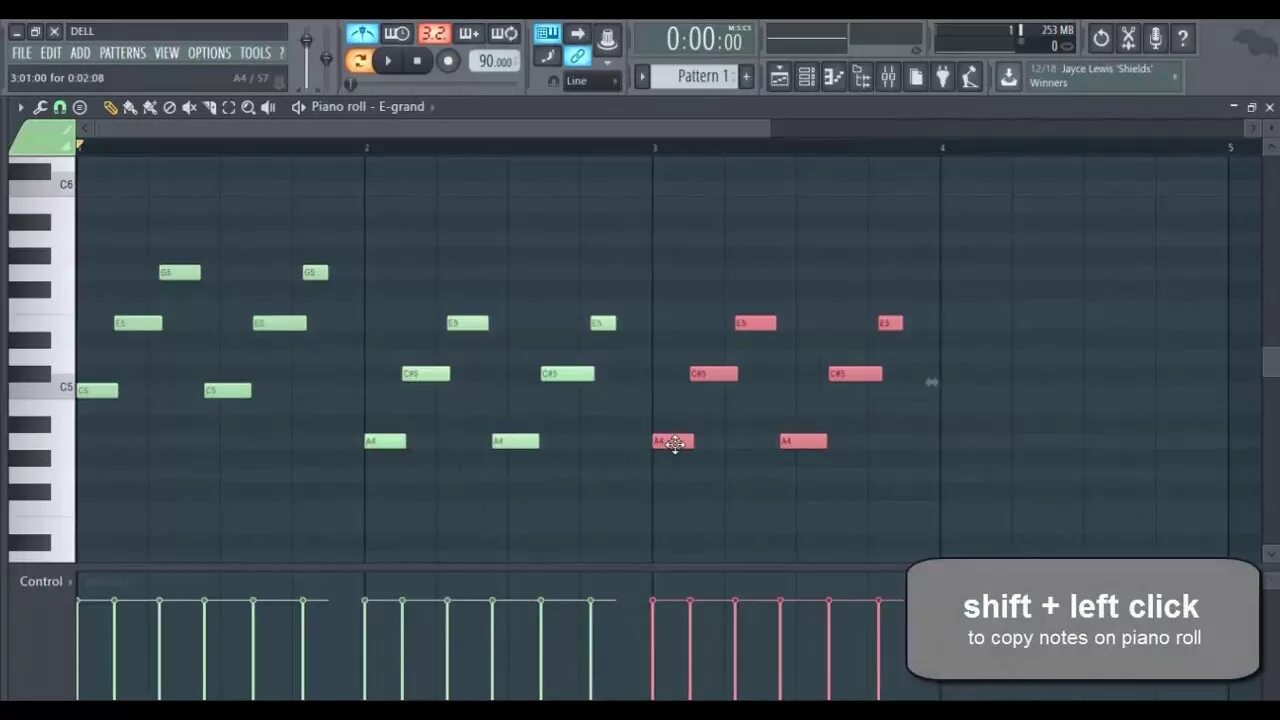
Task: Select the Slice tool
Action: [x=209, y=107]
